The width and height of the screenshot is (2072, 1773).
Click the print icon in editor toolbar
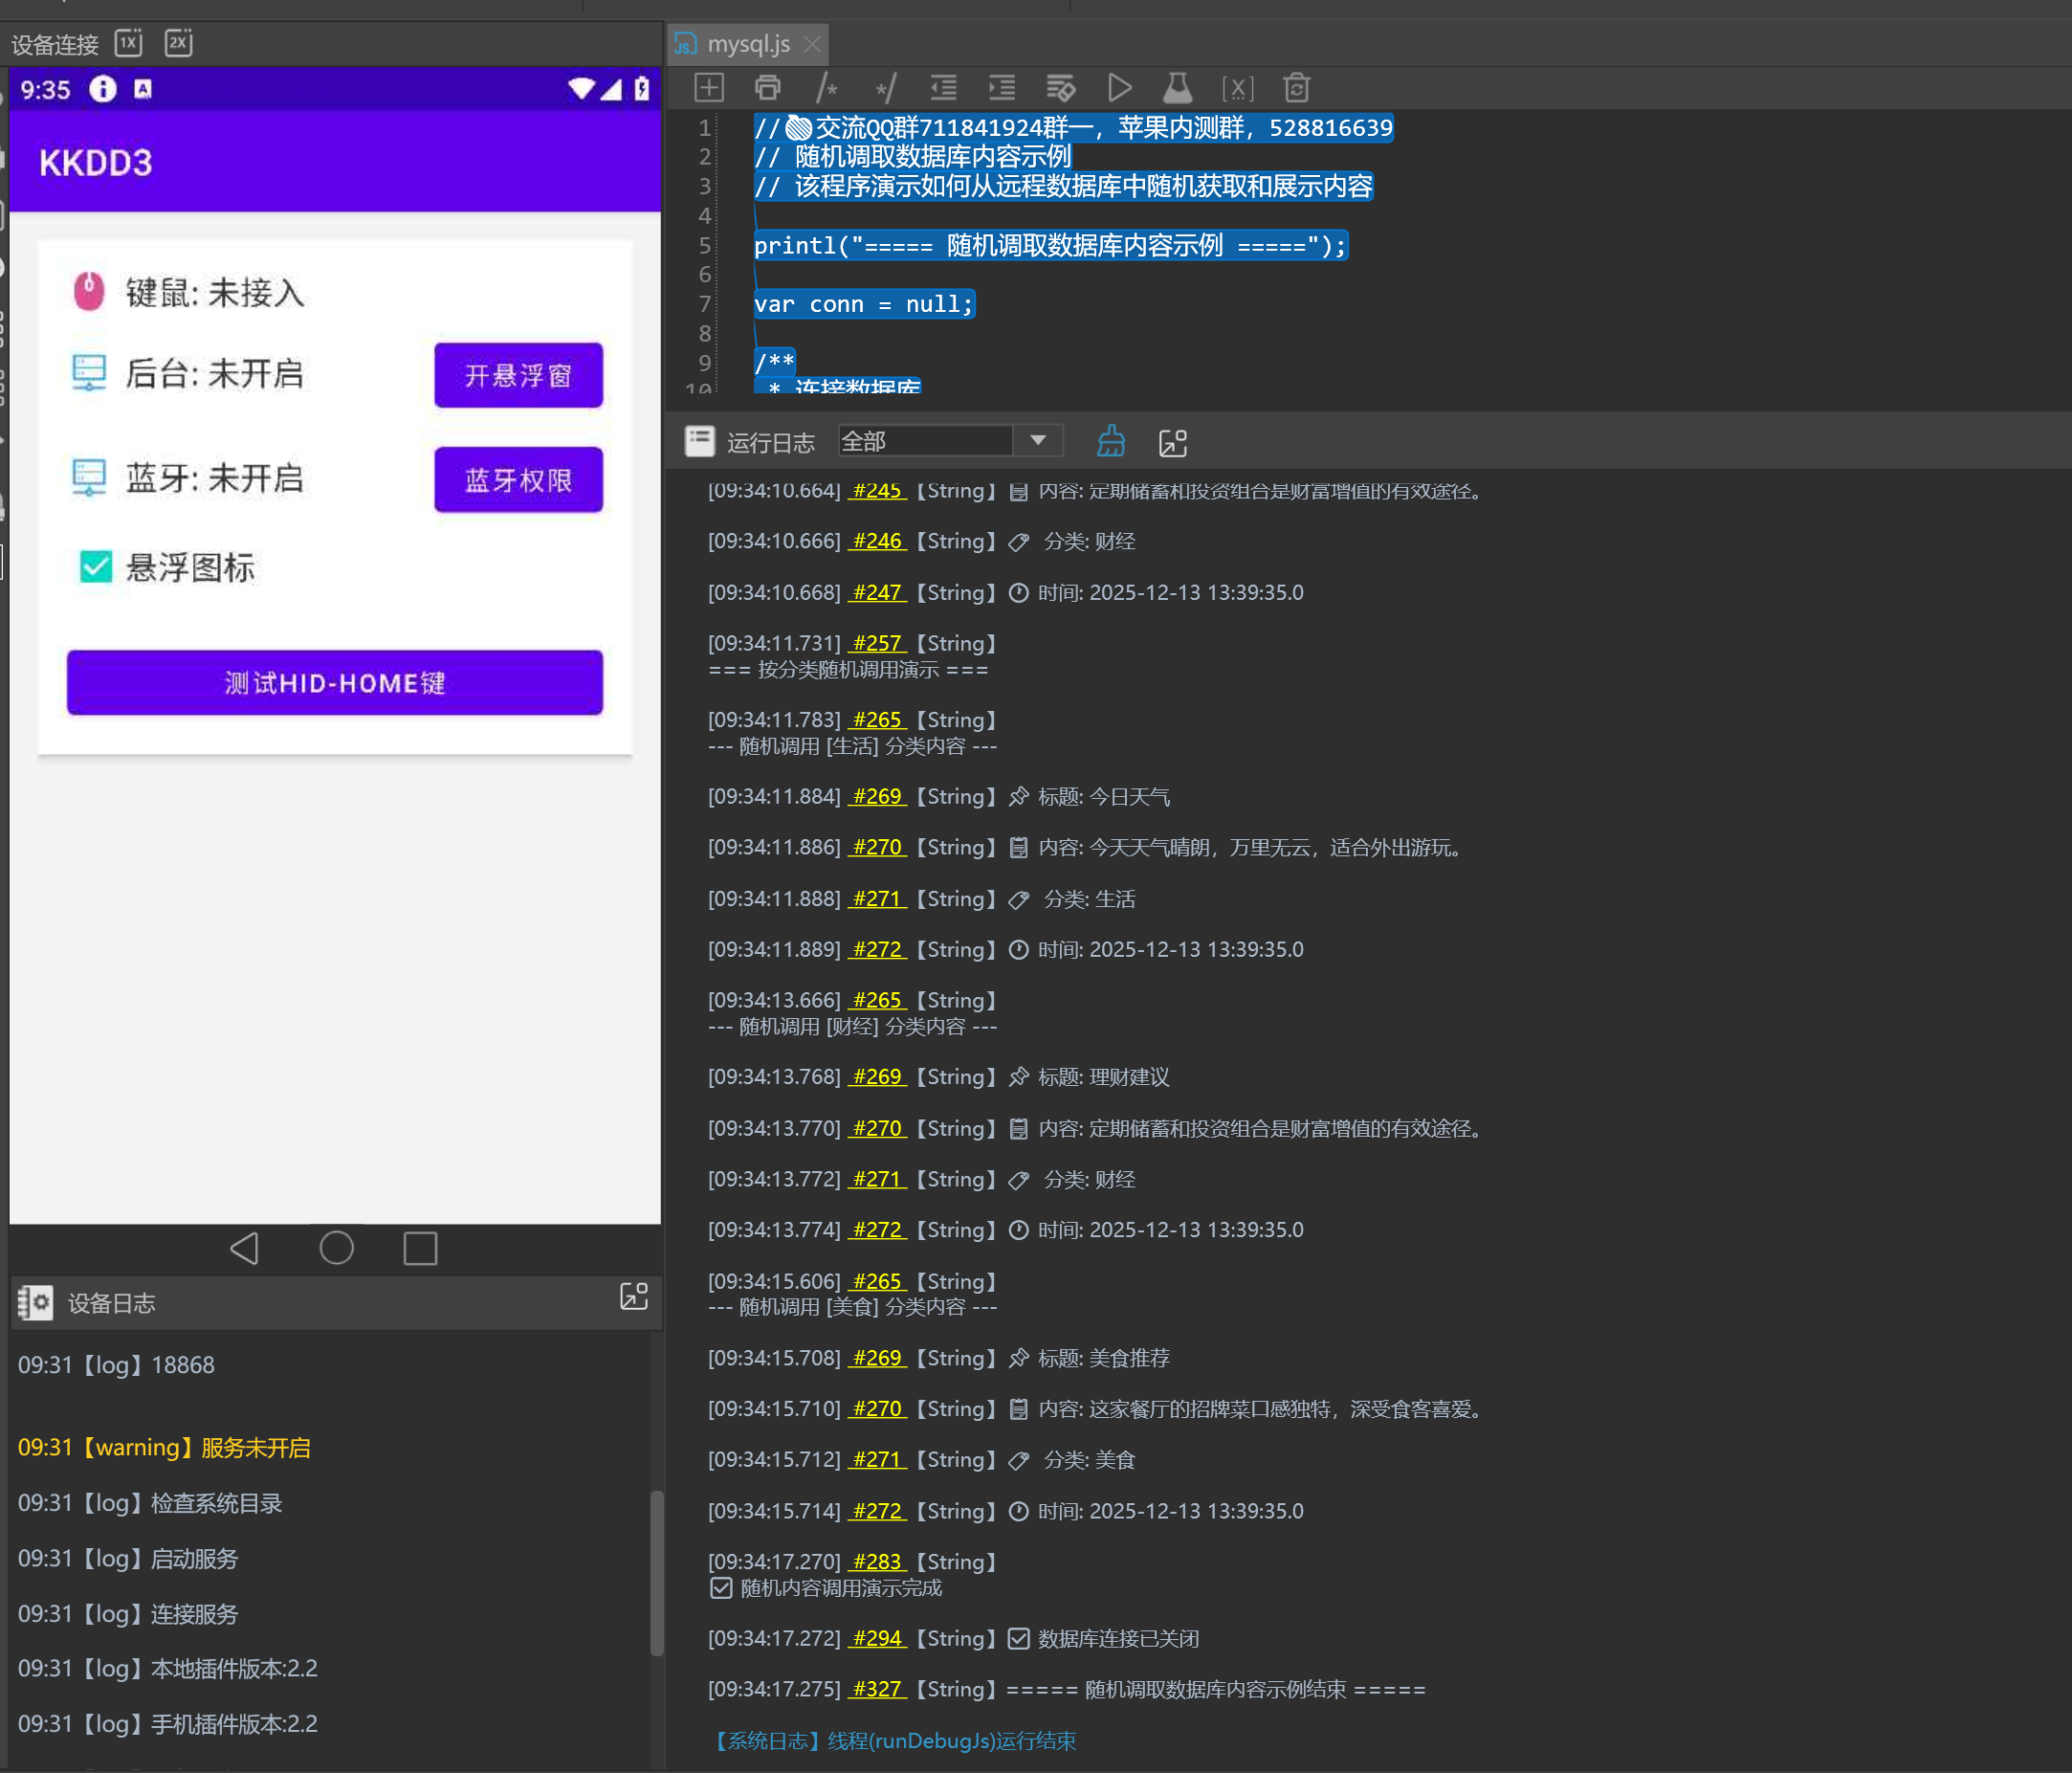click(x=767, y=88)
